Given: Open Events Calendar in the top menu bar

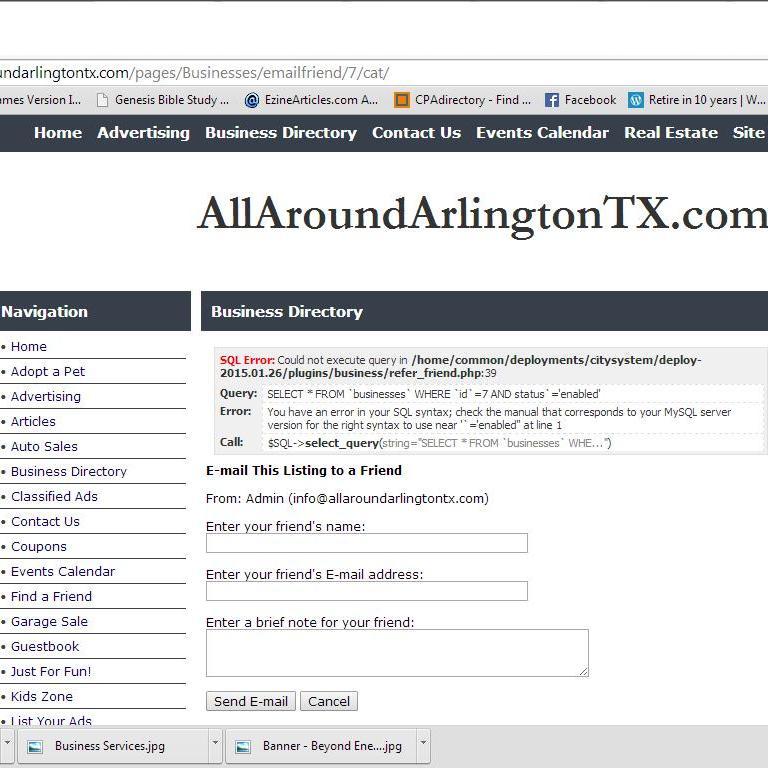Looking at the screenshot, I should (543, 133).
